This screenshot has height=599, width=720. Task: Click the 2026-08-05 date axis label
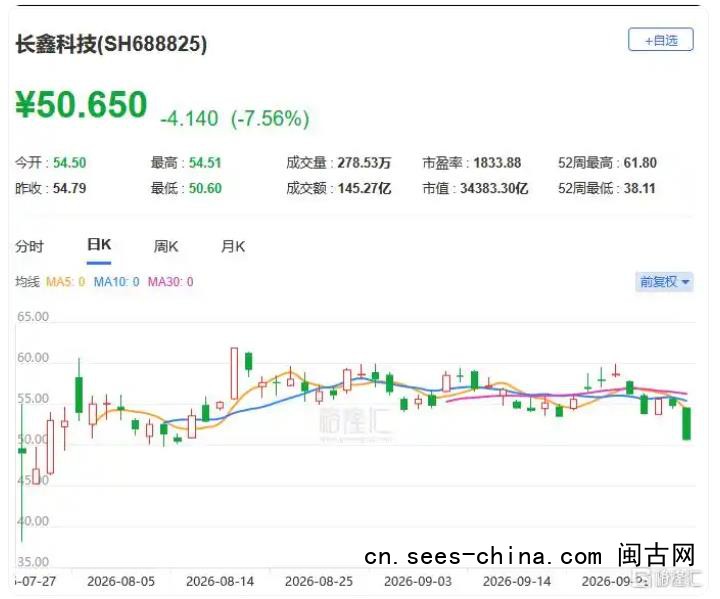(x=121, y=582)
